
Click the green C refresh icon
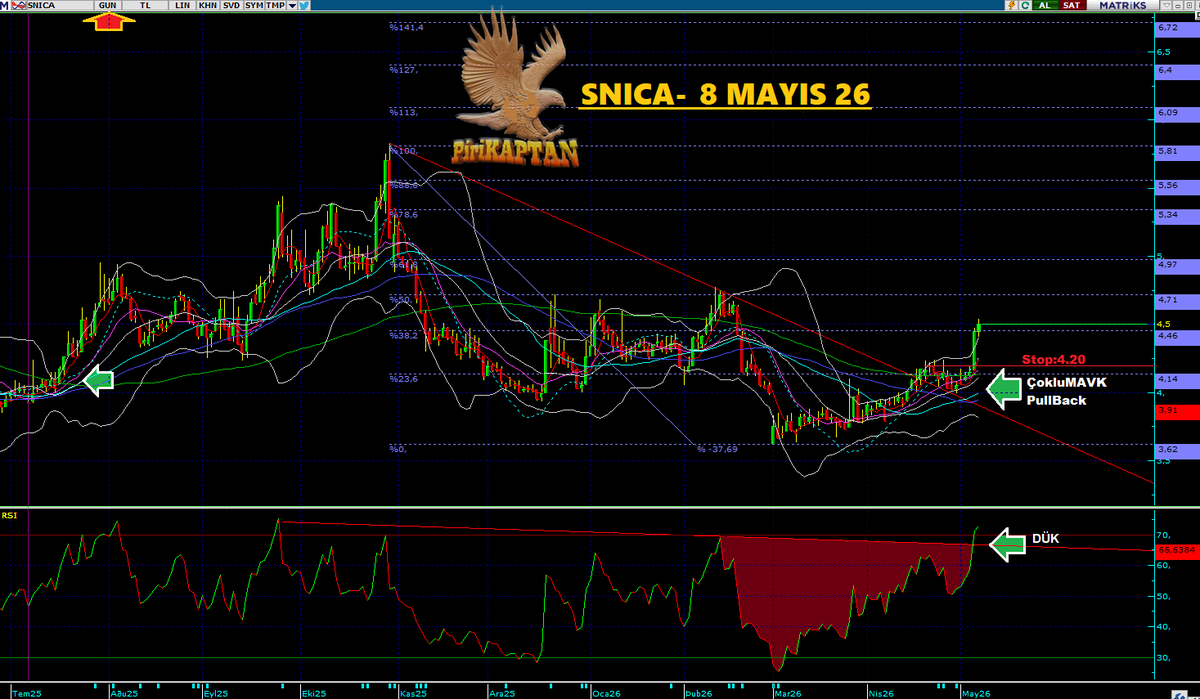[1025, 5]
